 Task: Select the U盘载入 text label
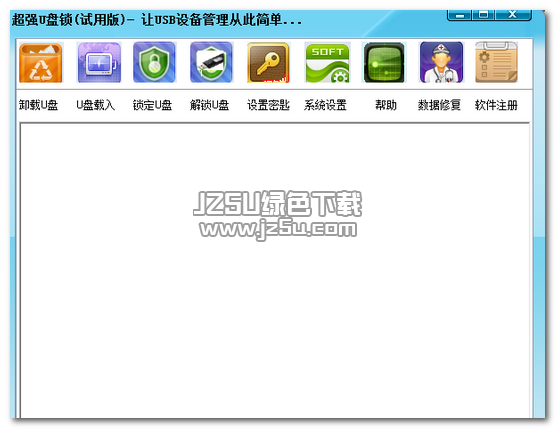pos(96,105)
